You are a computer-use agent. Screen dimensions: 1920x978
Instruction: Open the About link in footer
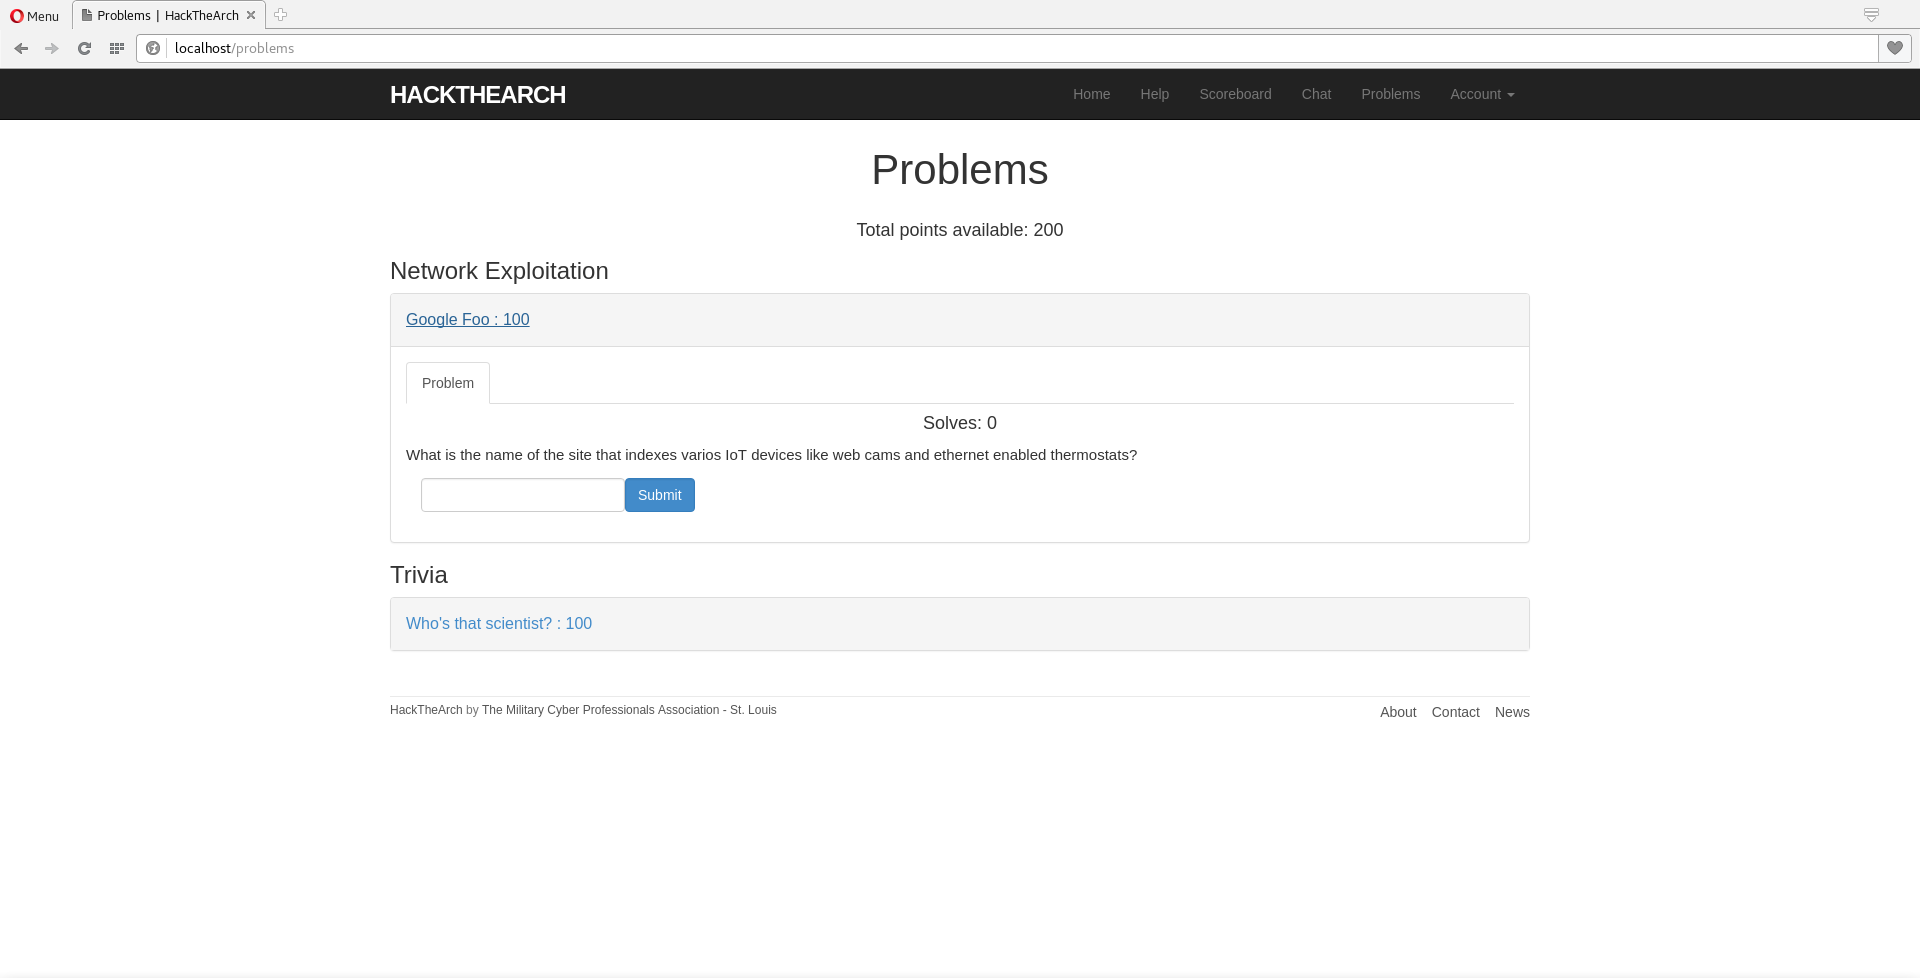[1398, 712]
